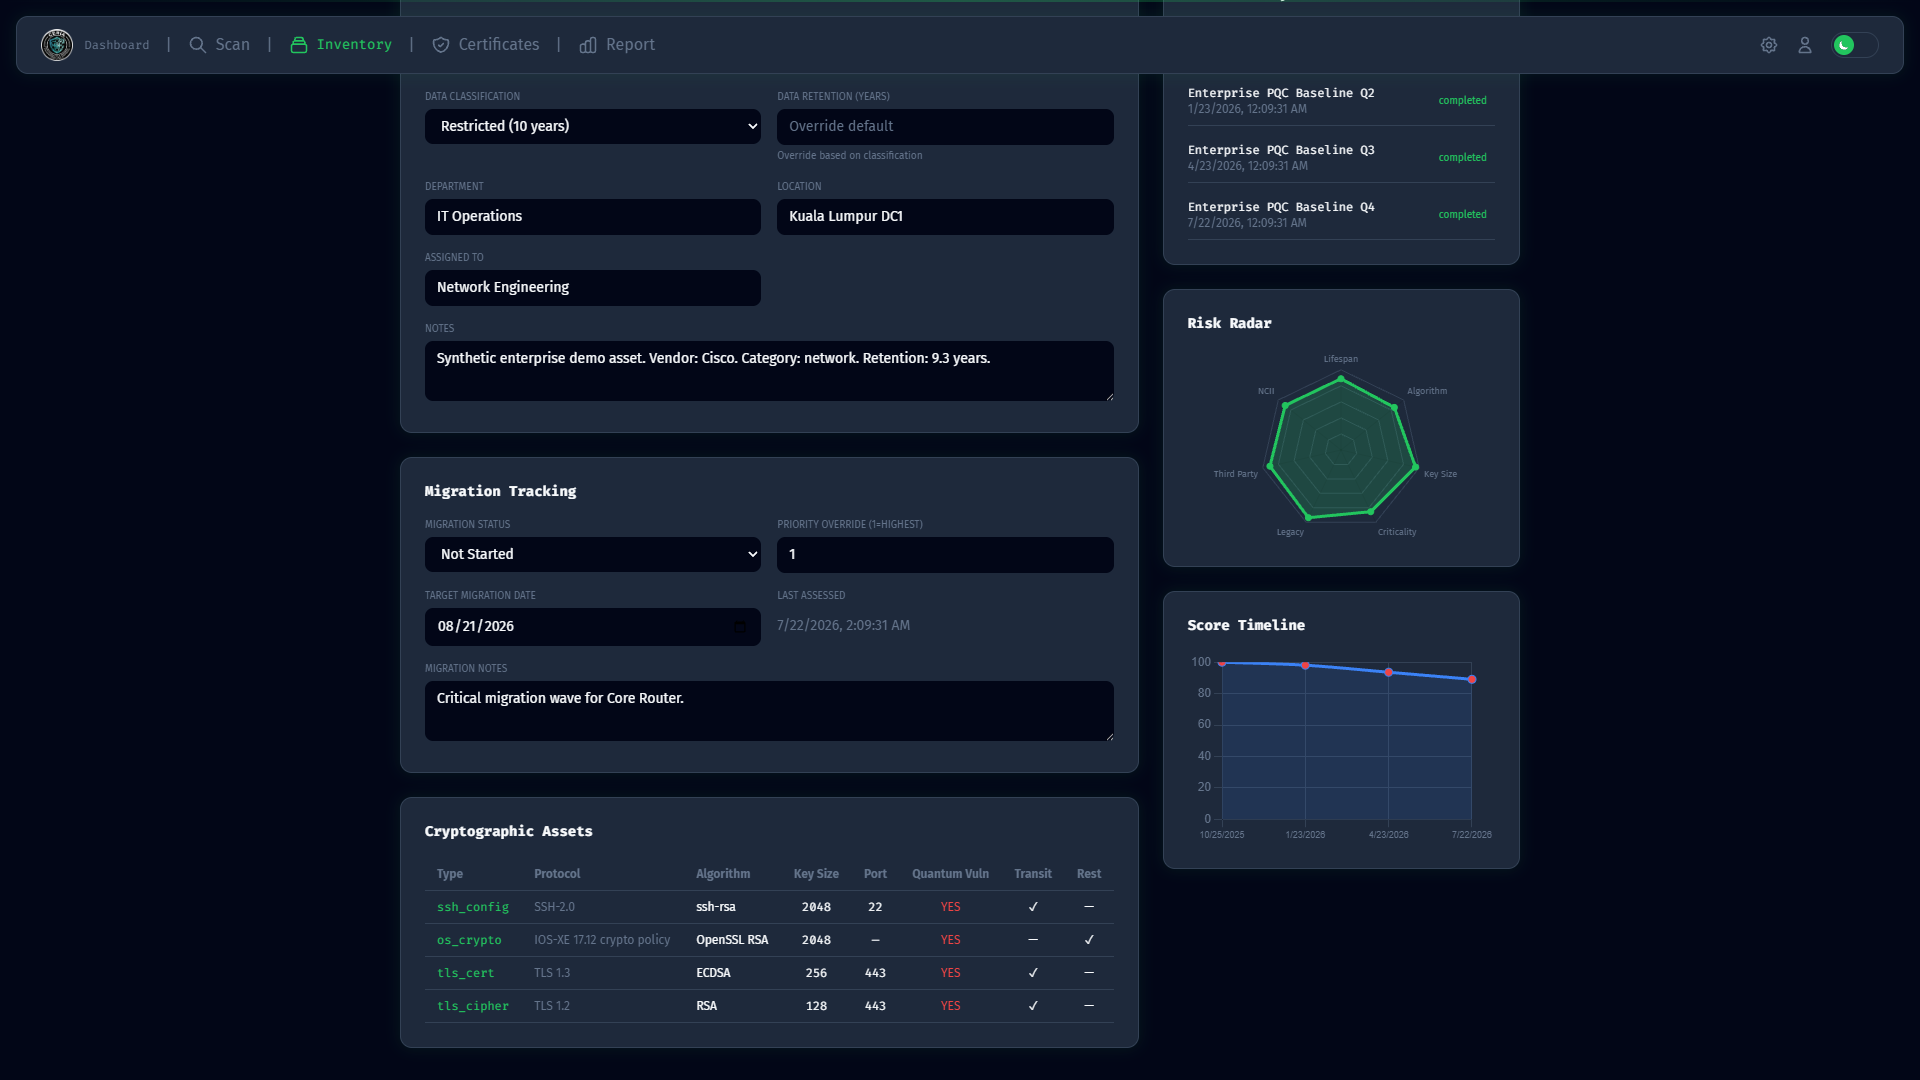Viewport: 1920px width, 1080px height.
Task: Toggle the dark mode switch
Action: (1855, 45)
